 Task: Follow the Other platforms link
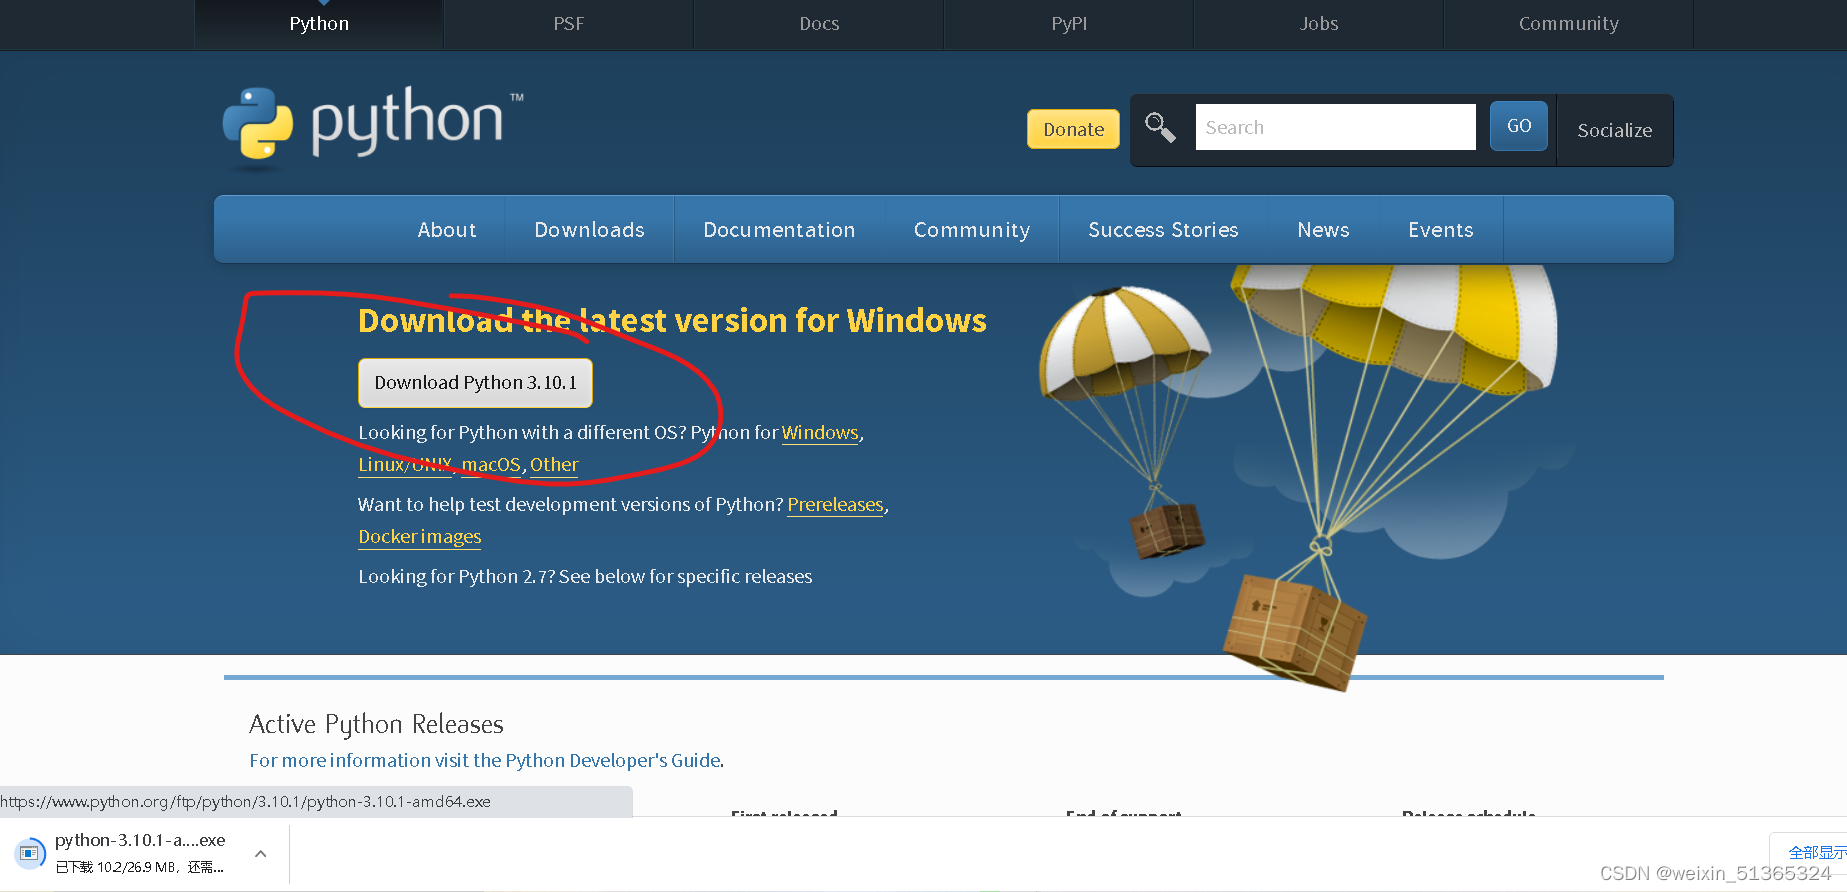point(554,465)
